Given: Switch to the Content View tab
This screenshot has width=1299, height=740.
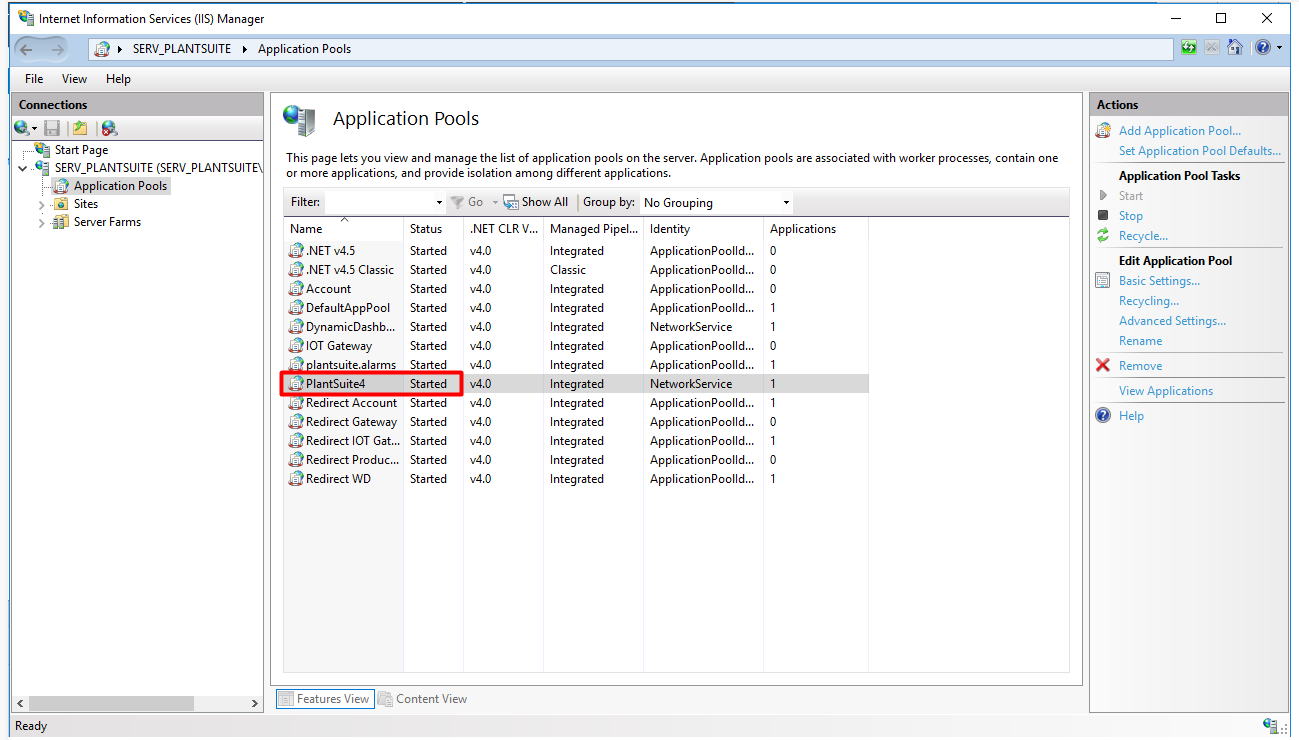Looking at the screenshot, I should click(422, 699).
